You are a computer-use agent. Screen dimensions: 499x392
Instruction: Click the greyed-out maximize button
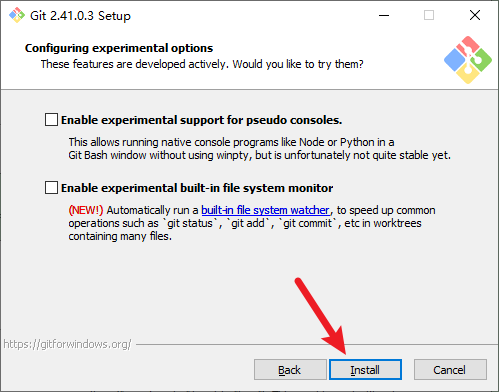tap(429, 15)
